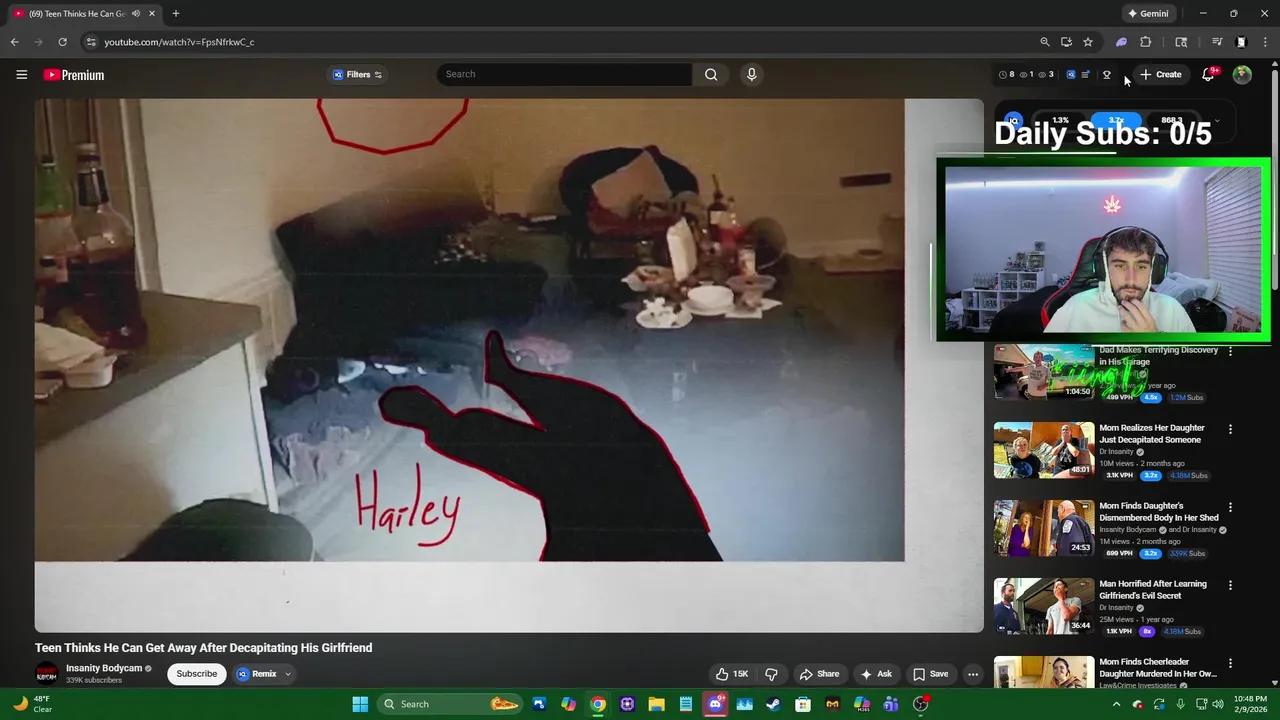This screenshot has width=1280, height=720.
Task: Open Chrome's zoom magnifier in address bar
Action: [x=1045, y=42]
